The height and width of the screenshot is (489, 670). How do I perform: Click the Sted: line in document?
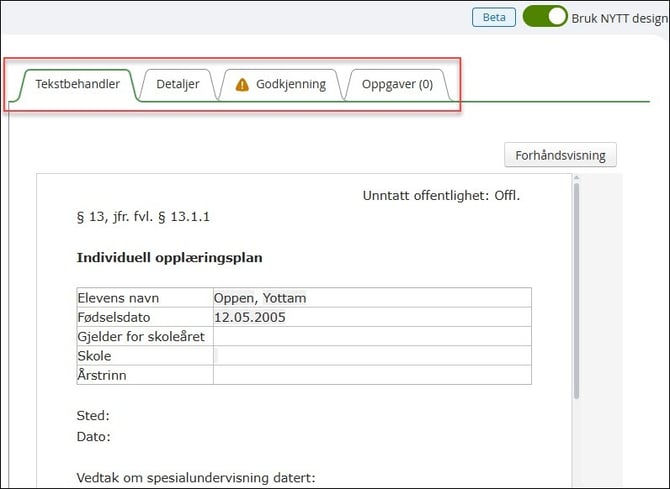[x=93, y=415]
